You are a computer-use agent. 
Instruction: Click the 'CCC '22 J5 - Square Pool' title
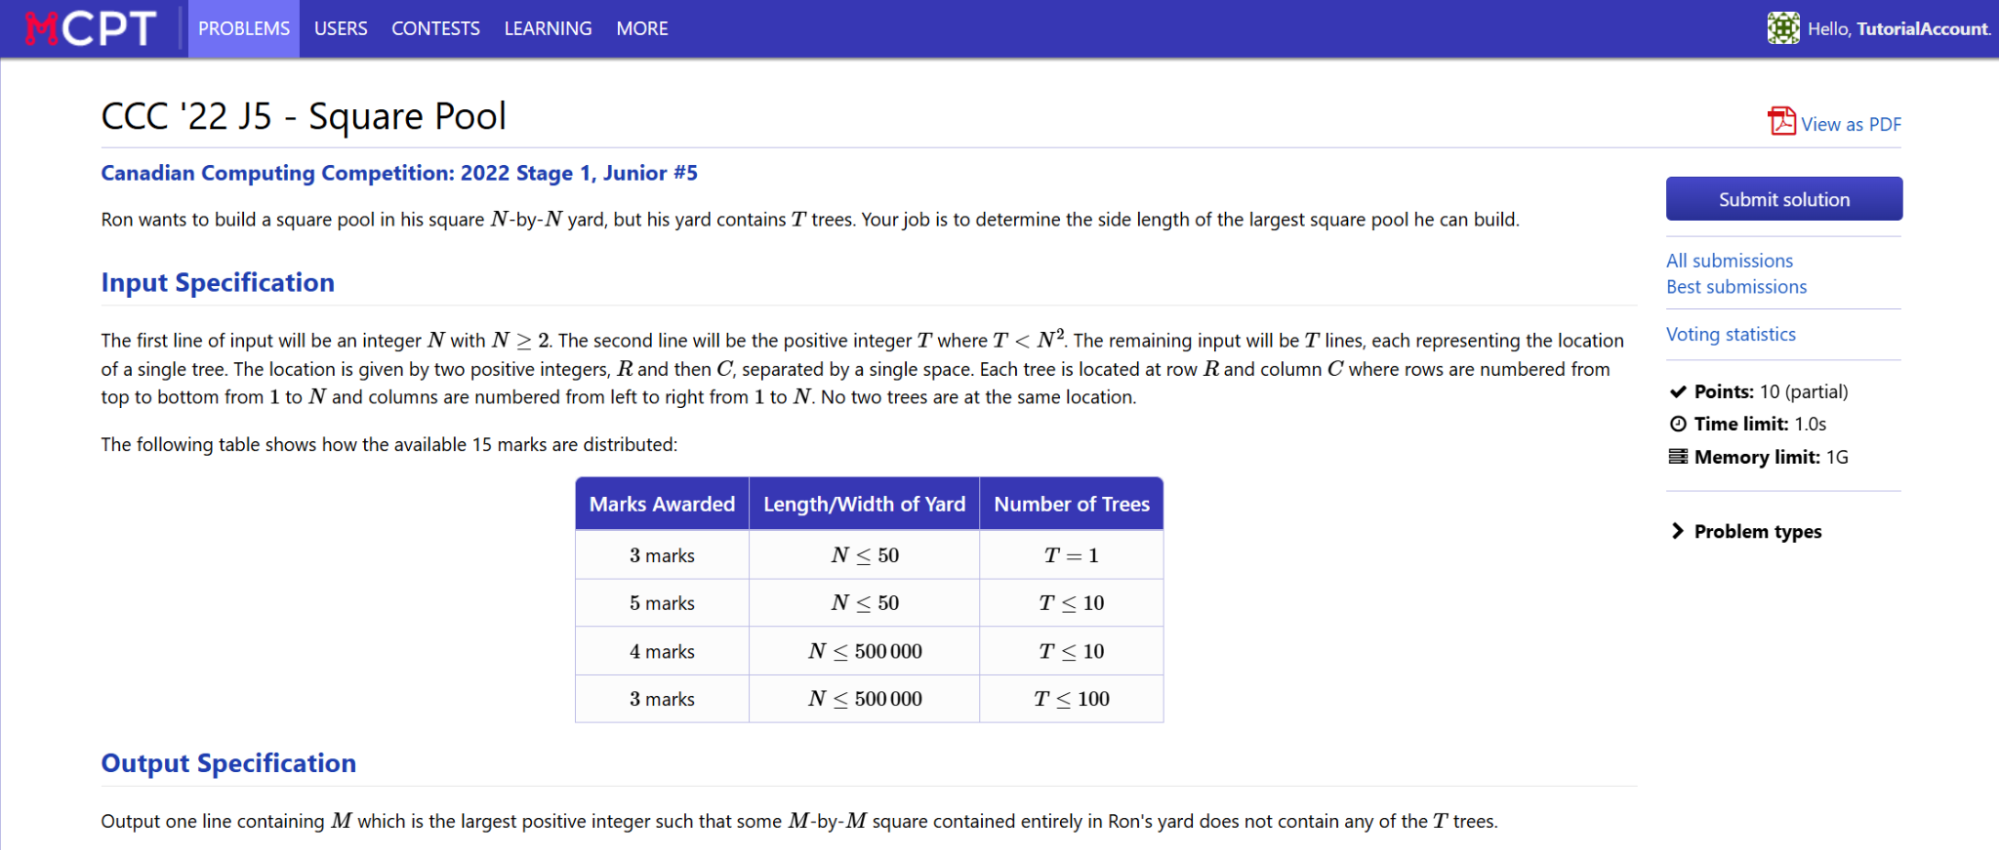coord(304,116)
